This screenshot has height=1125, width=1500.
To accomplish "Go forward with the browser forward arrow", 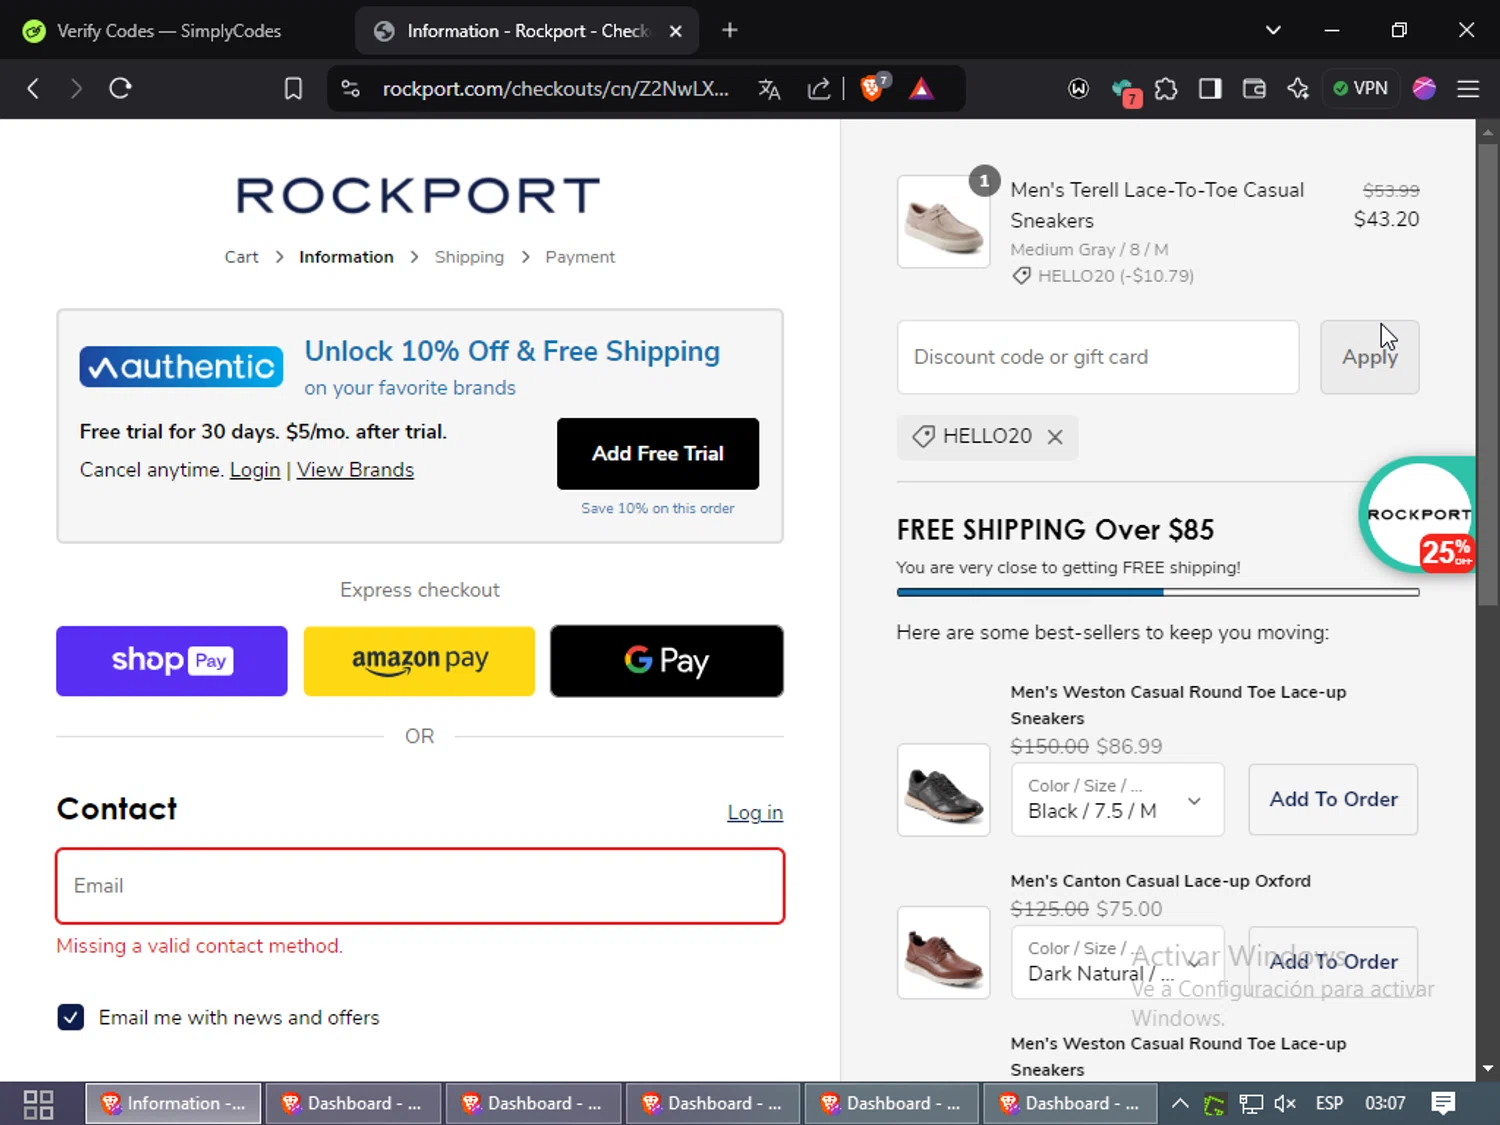I will pos(76,88).
